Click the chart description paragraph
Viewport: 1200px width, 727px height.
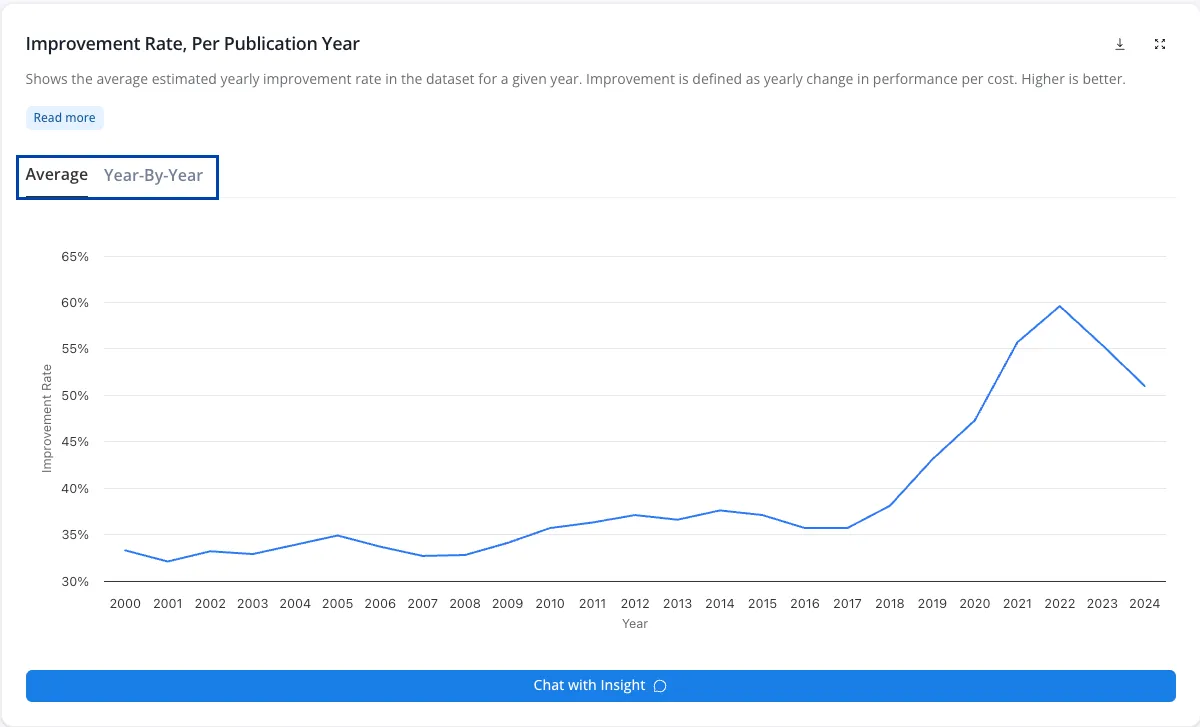576,79
